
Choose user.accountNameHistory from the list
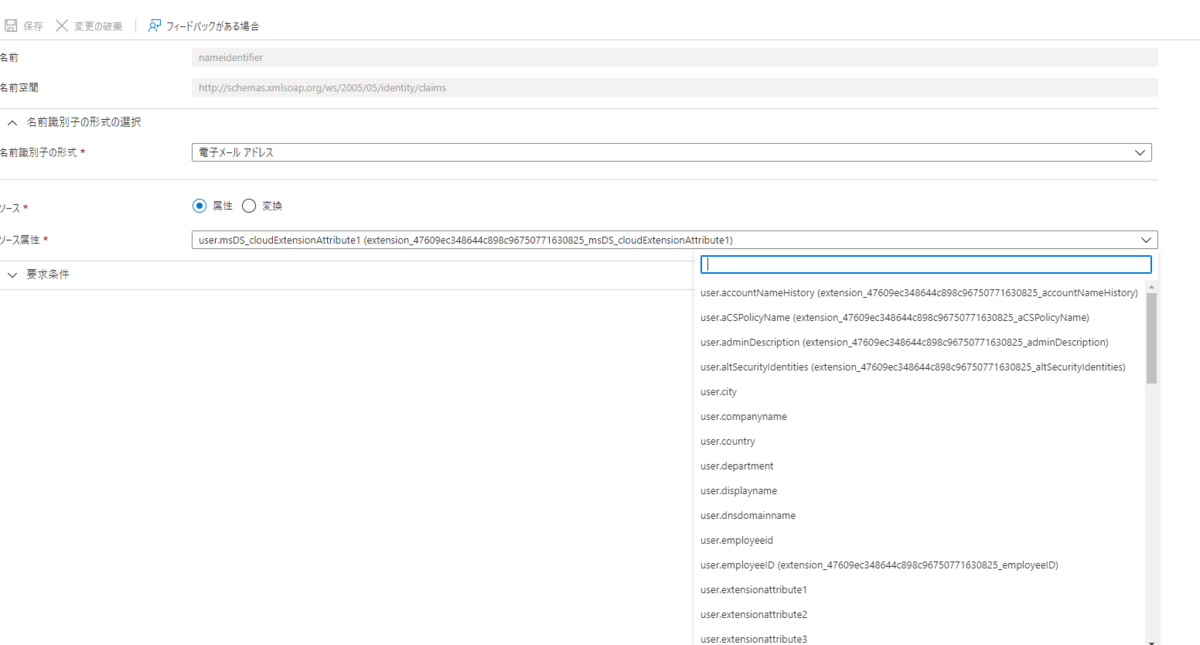(919, 293)
